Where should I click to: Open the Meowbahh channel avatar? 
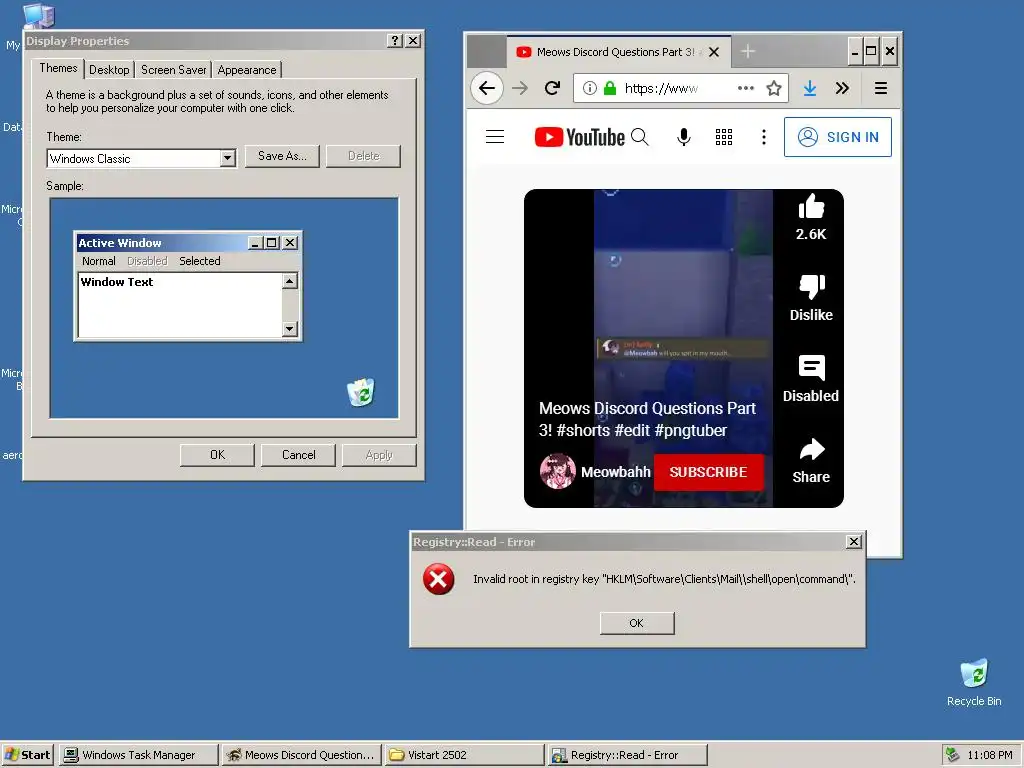[x=558, y=472]
